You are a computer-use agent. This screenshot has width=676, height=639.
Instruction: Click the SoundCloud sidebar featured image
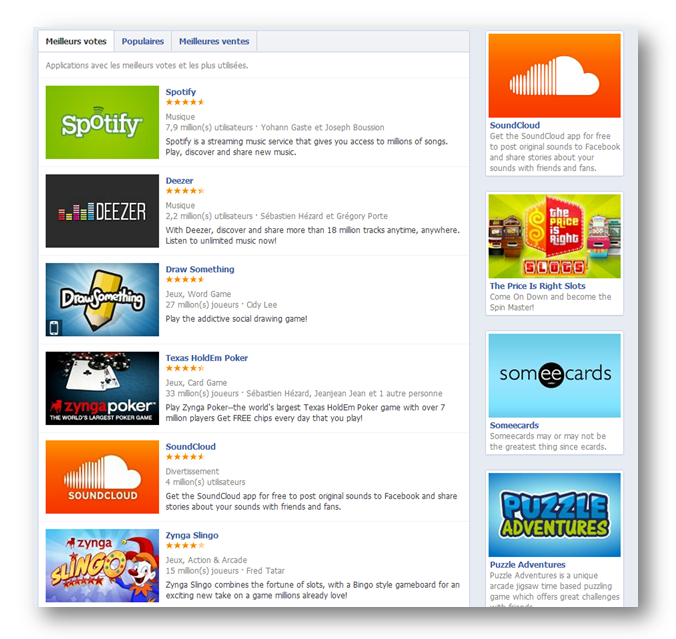tap(554, 75)
